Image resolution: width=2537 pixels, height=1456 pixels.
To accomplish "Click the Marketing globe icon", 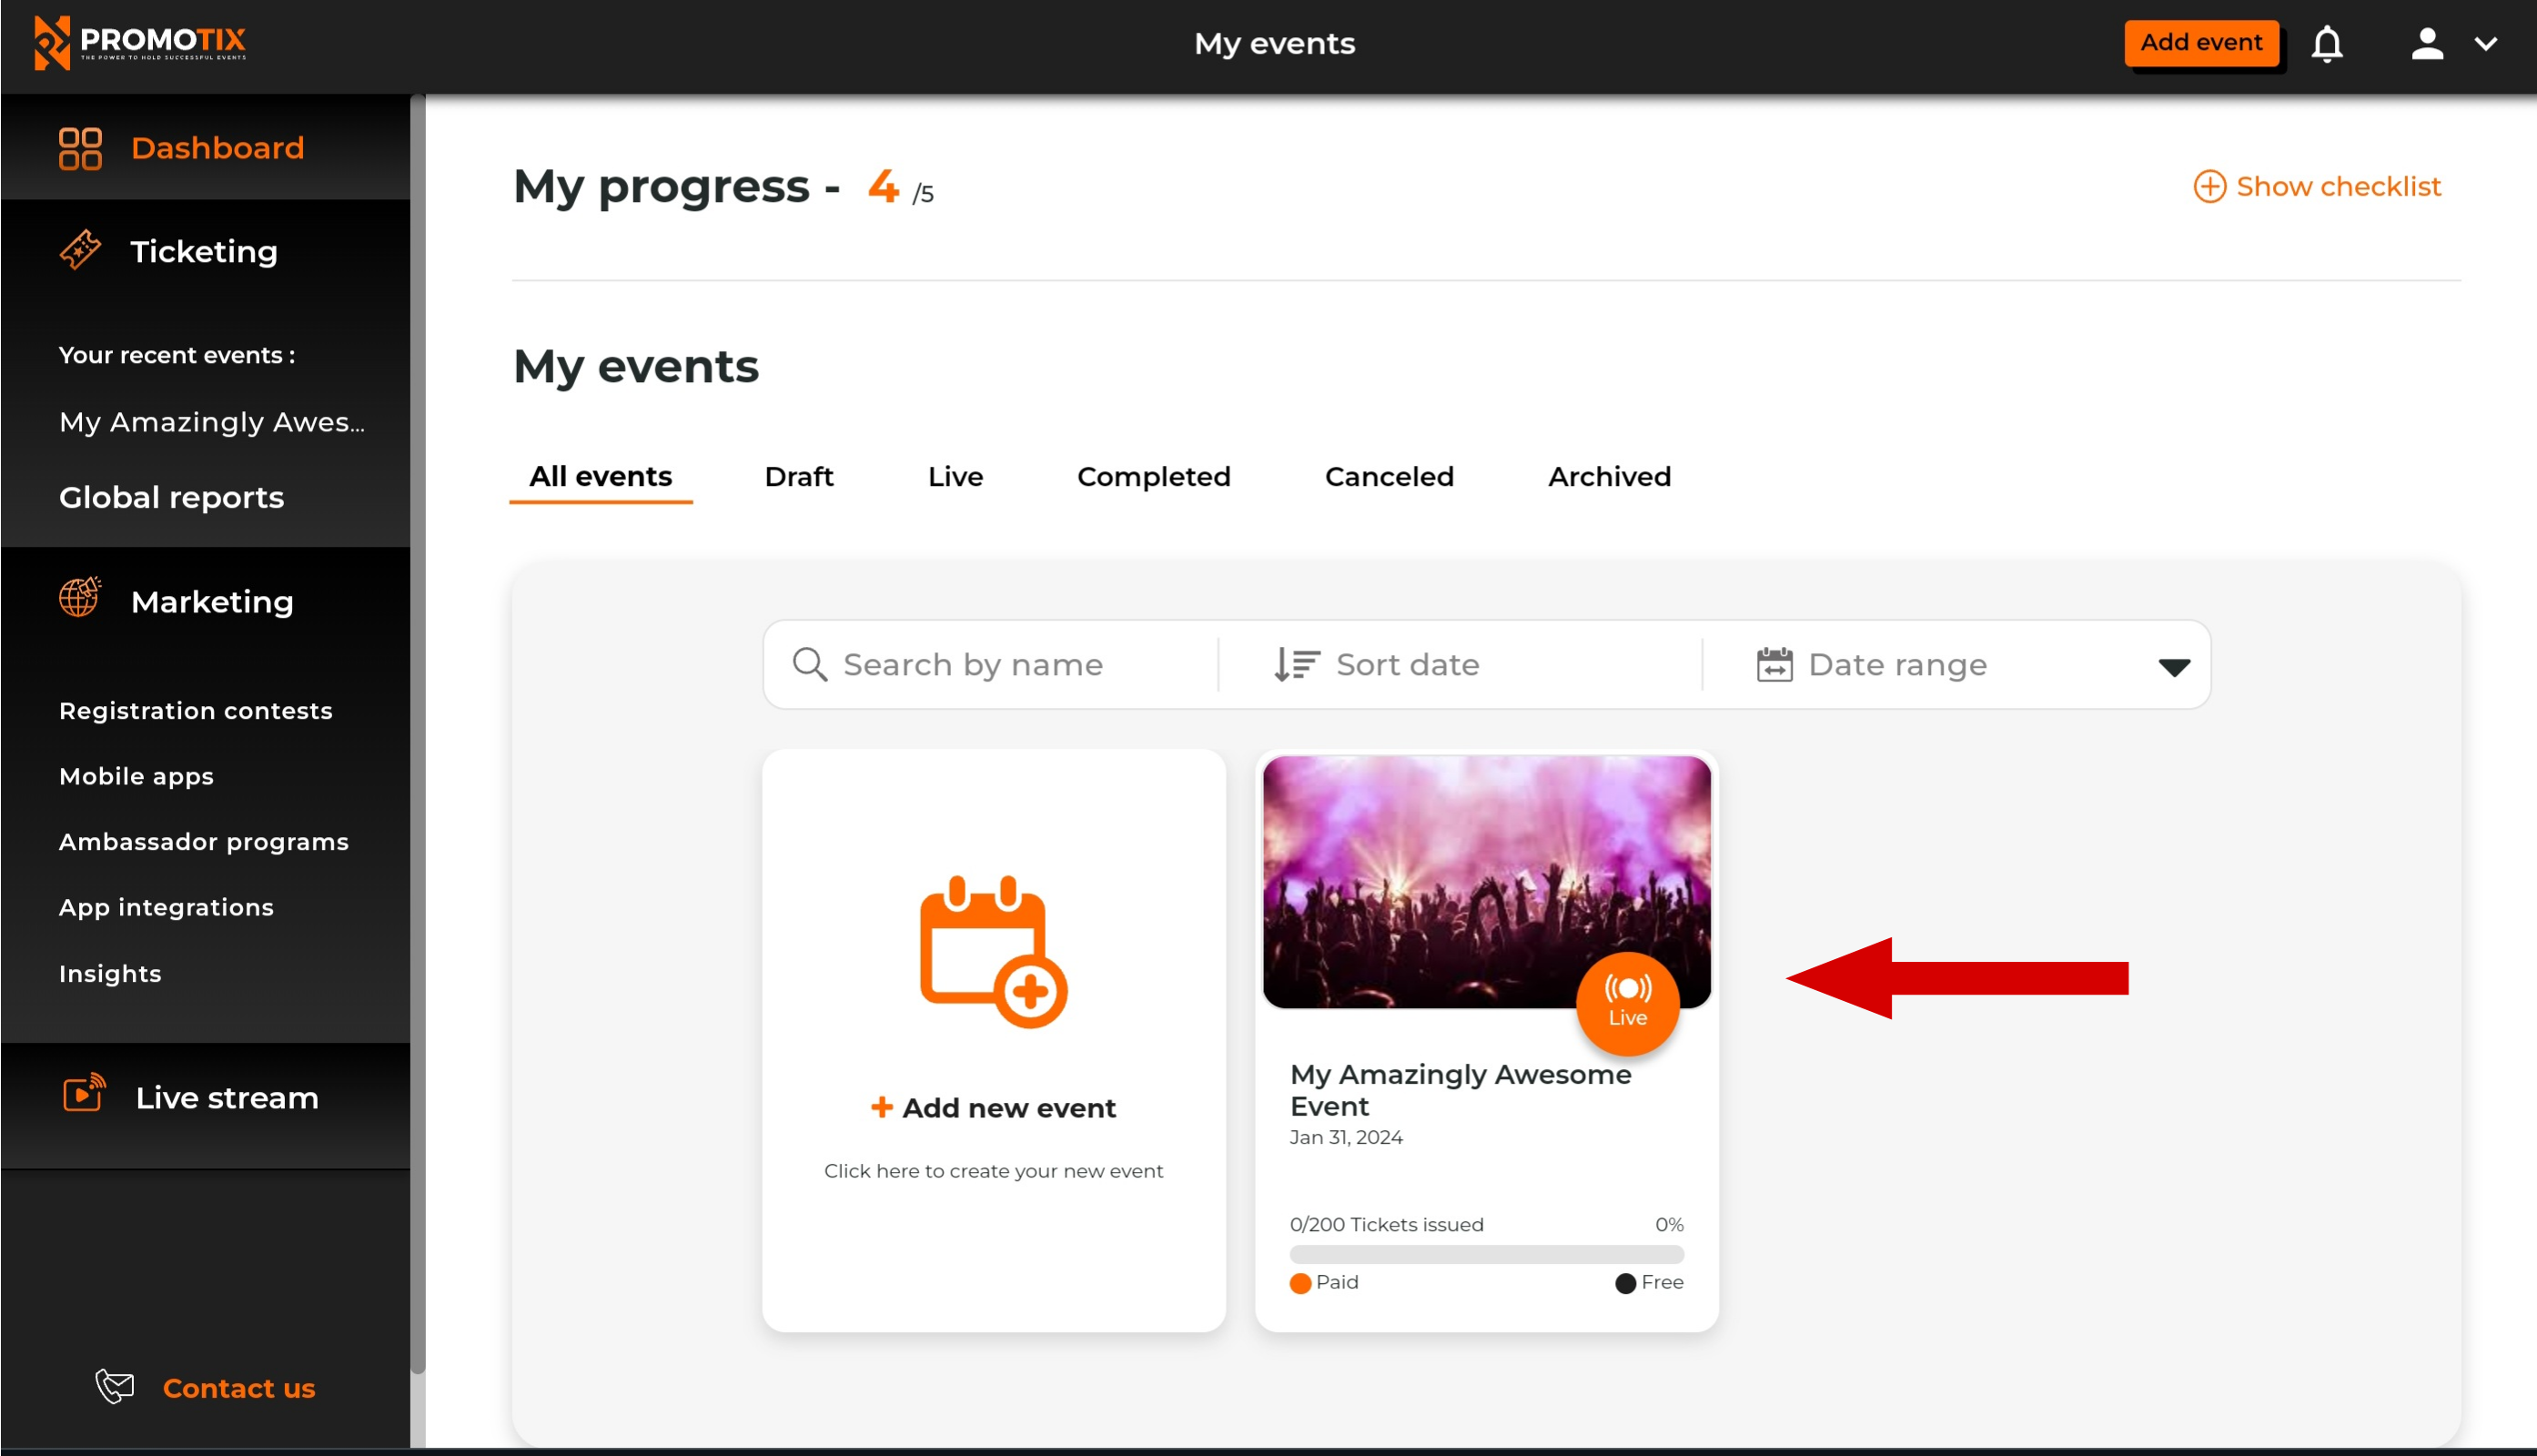I will 80,598.
